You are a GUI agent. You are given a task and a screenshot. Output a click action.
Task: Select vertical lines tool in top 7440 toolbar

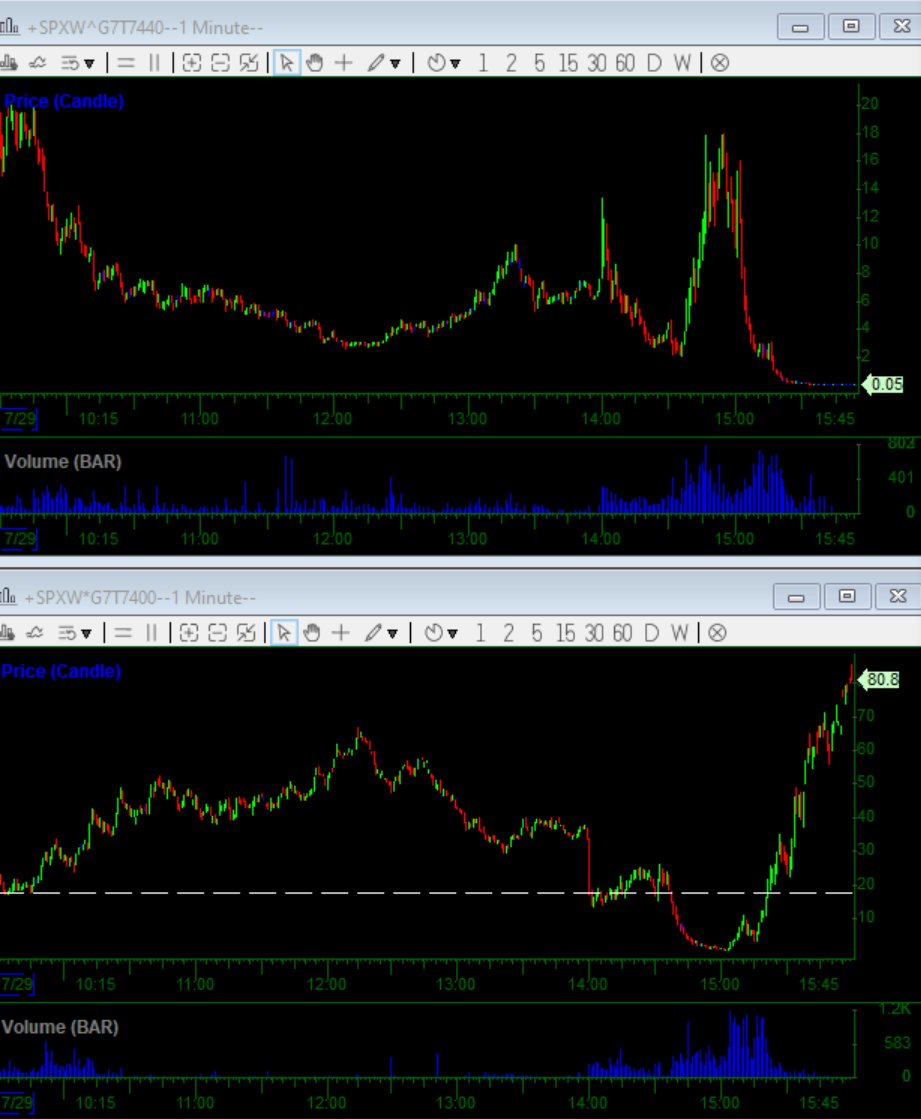154,63
